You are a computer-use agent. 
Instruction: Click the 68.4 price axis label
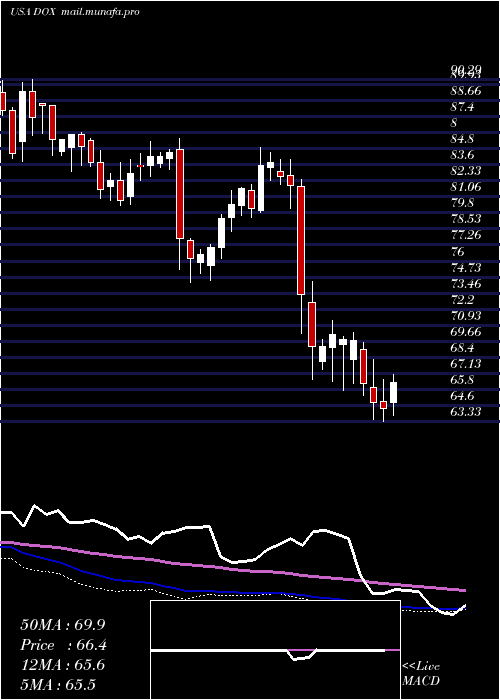point(463,348)
